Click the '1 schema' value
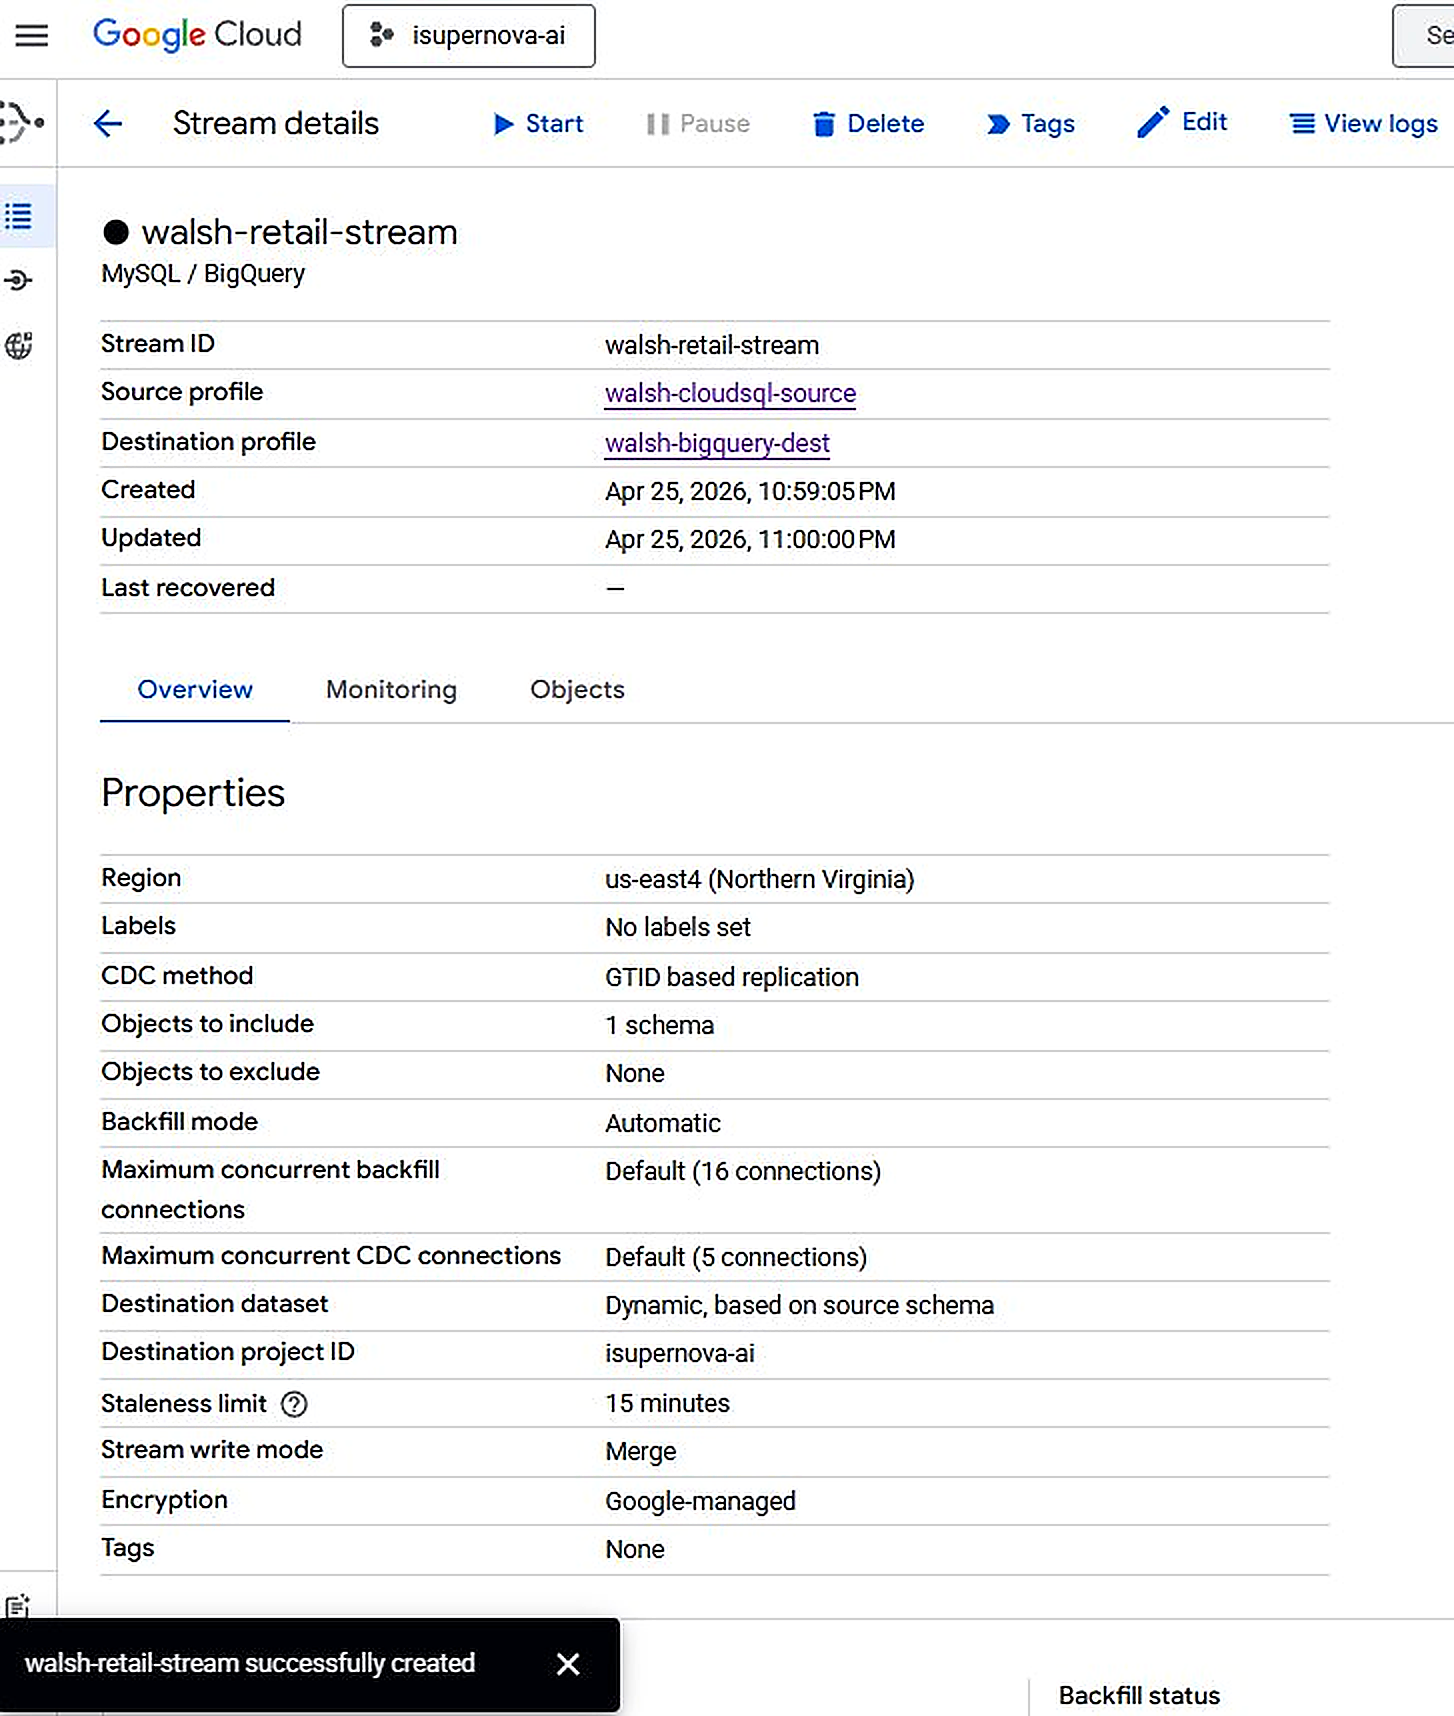Viewport: 1454px width, 1716px height. [660, 1025]
